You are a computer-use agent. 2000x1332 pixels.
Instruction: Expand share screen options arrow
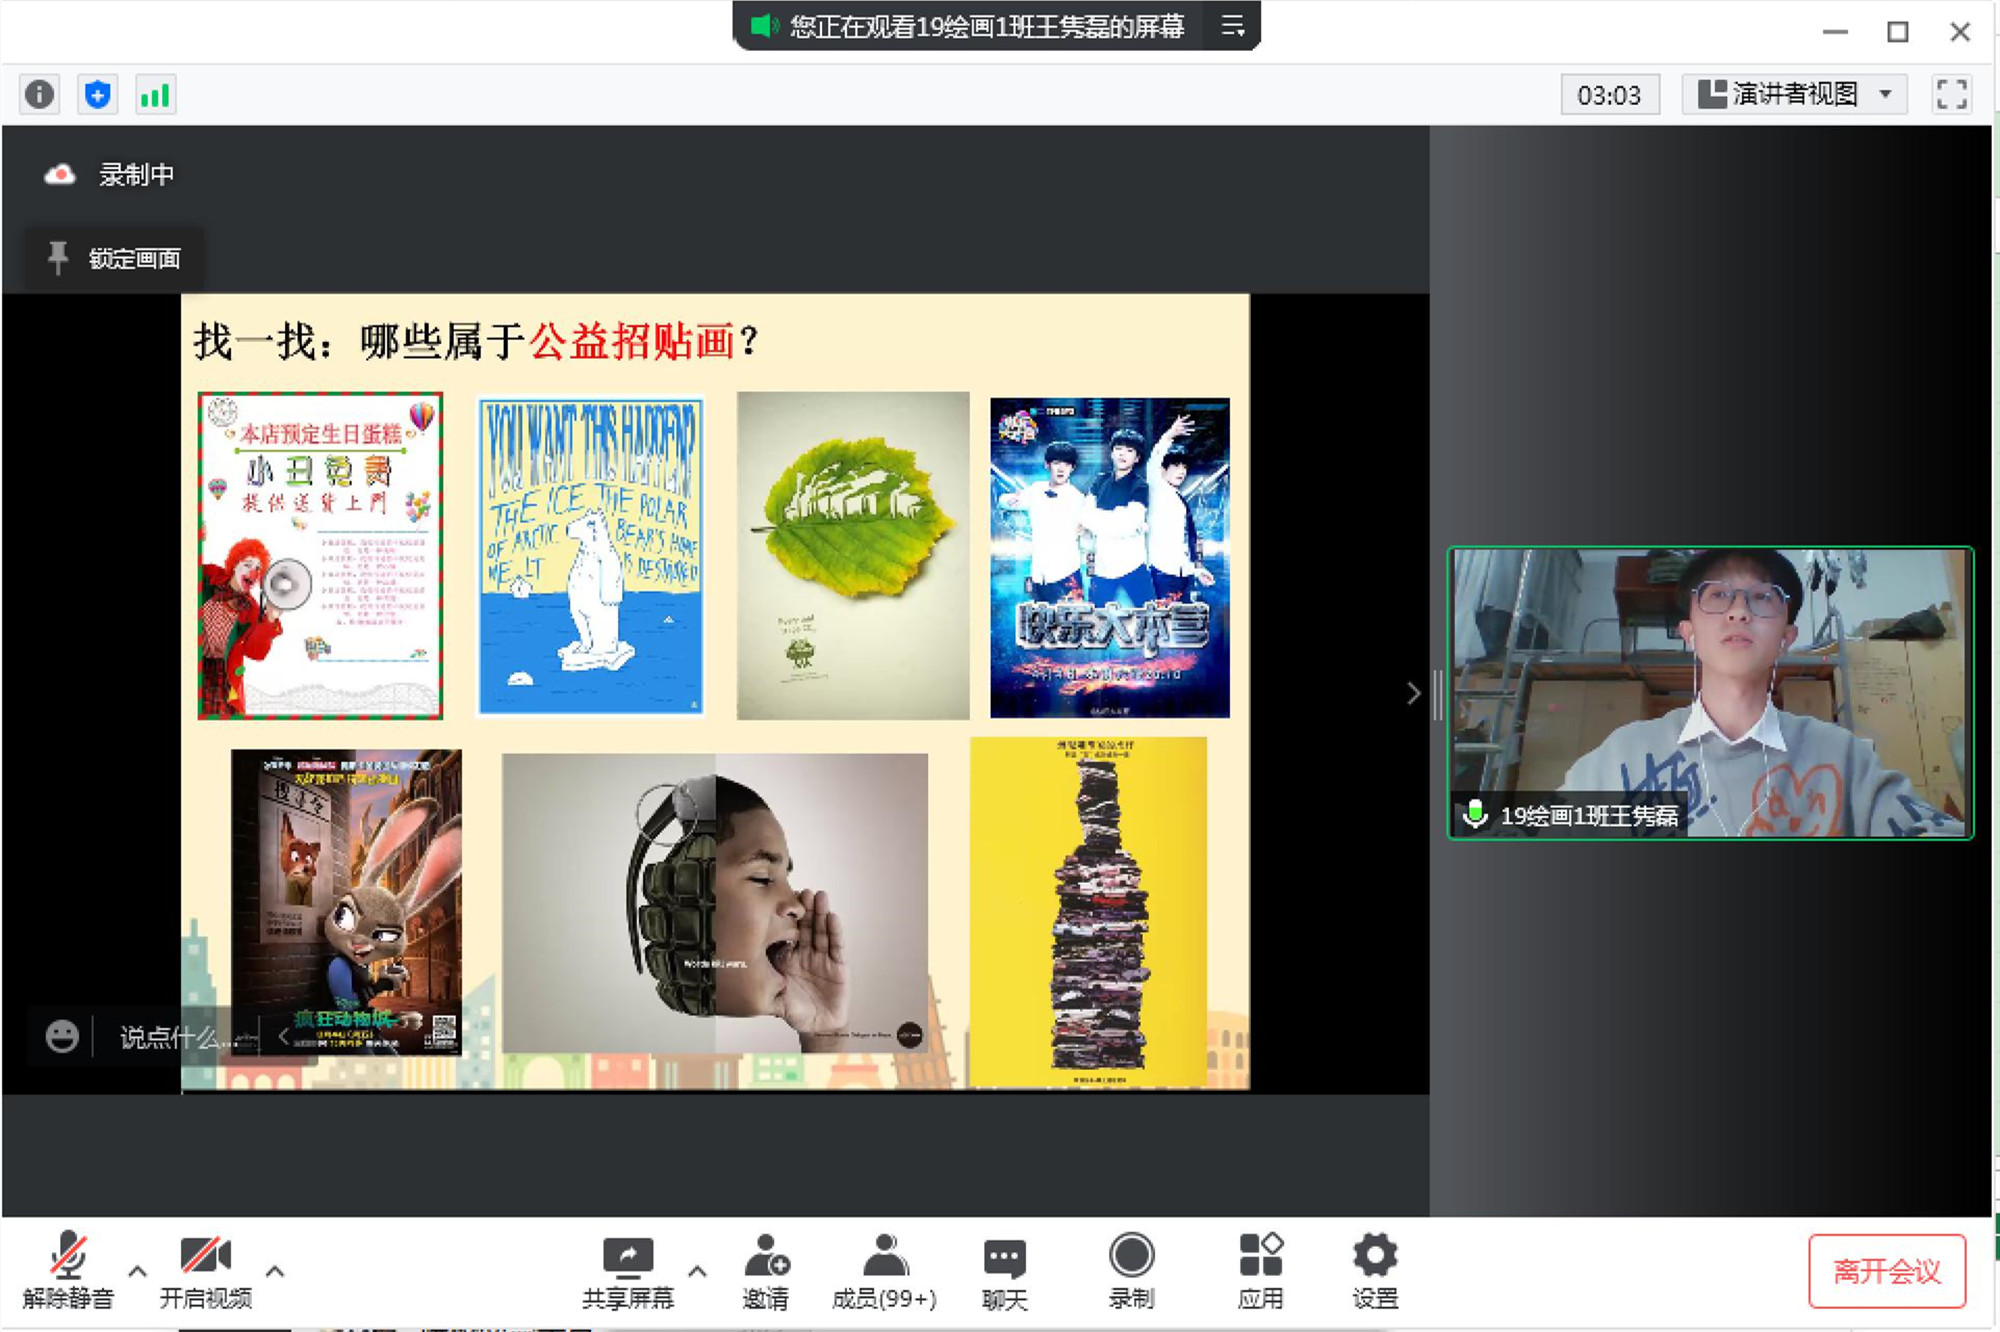(x=698, y=1271)
